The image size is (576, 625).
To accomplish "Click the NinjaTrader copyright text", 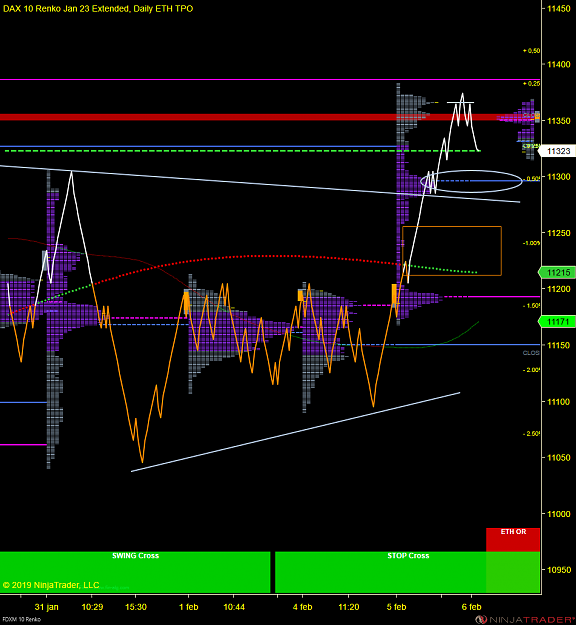I will pyautogui.click(x=51, y=585).
